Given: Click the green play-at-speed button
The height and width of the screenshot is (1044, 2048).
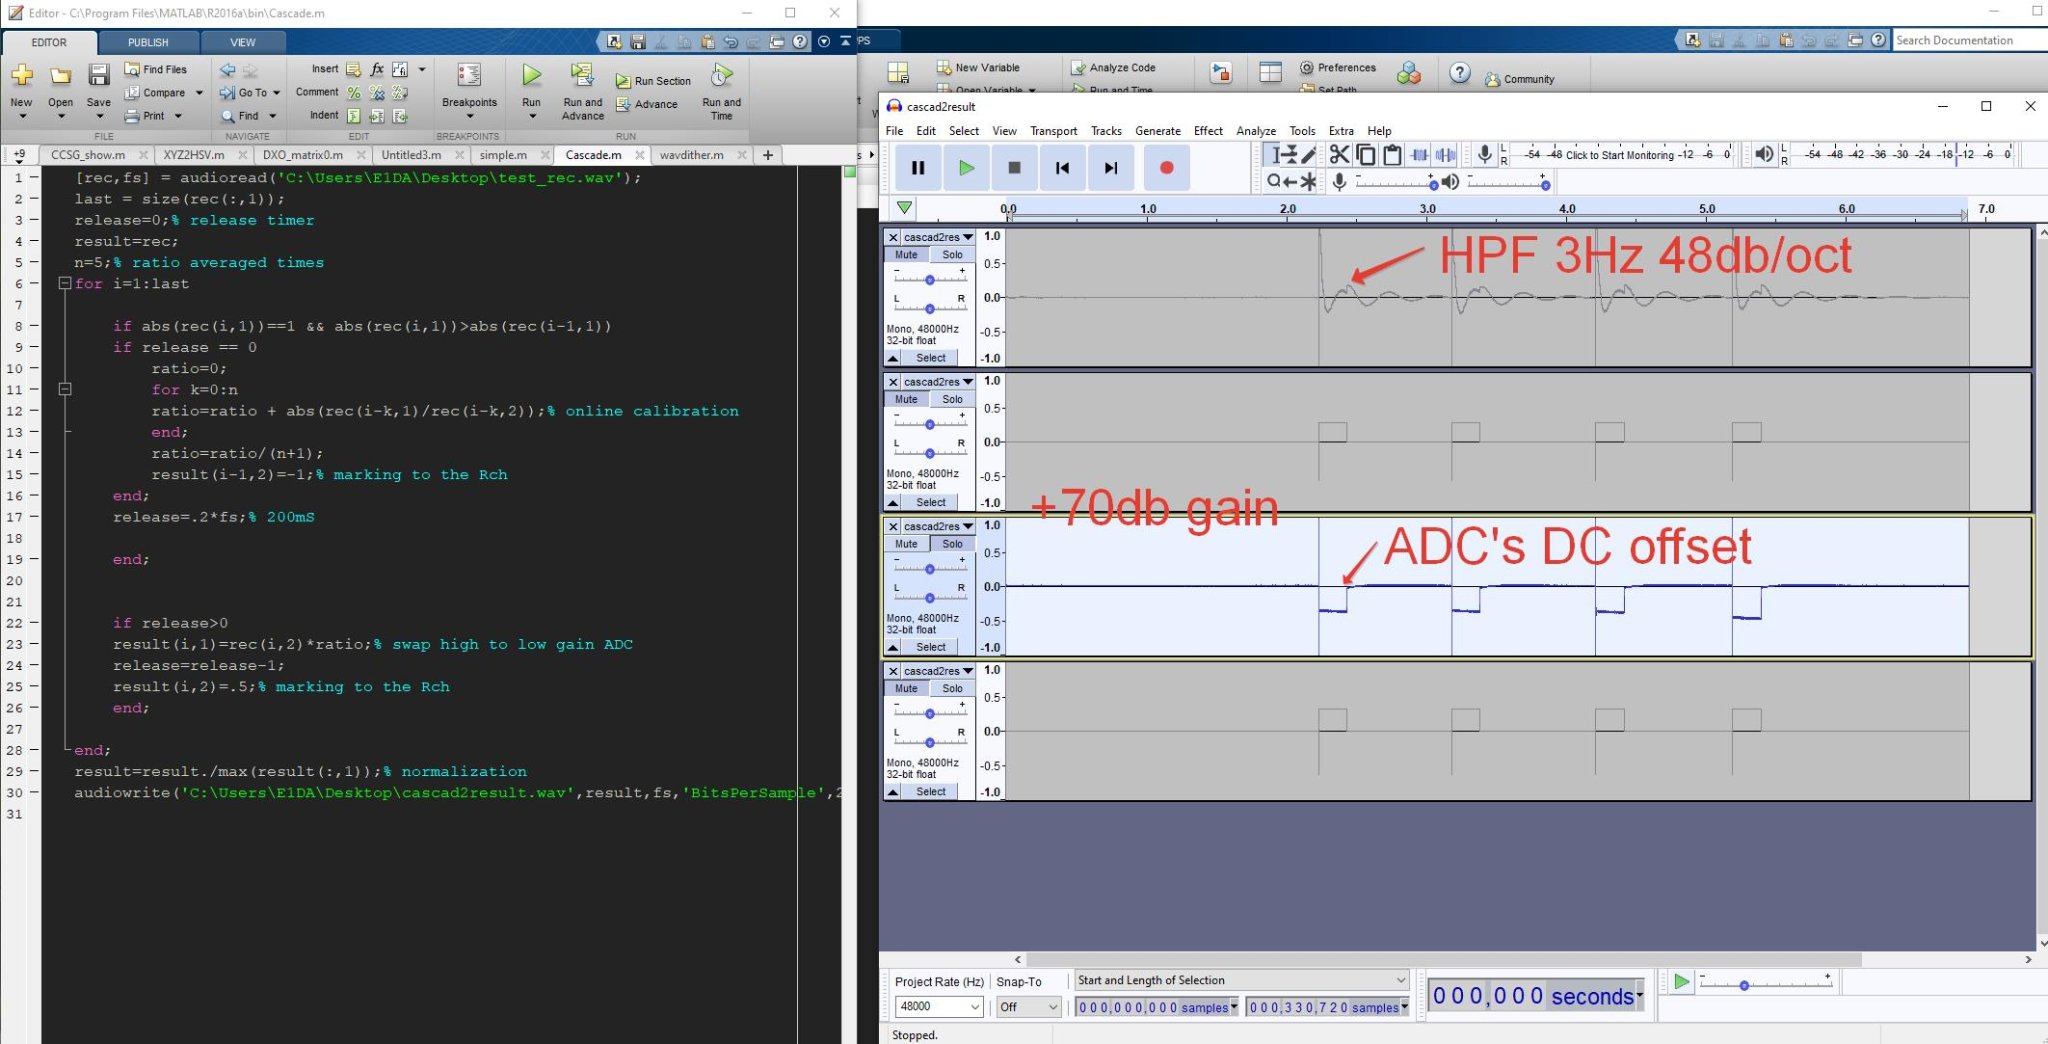Looking at the screenshot, I should tap(1682, 982).
